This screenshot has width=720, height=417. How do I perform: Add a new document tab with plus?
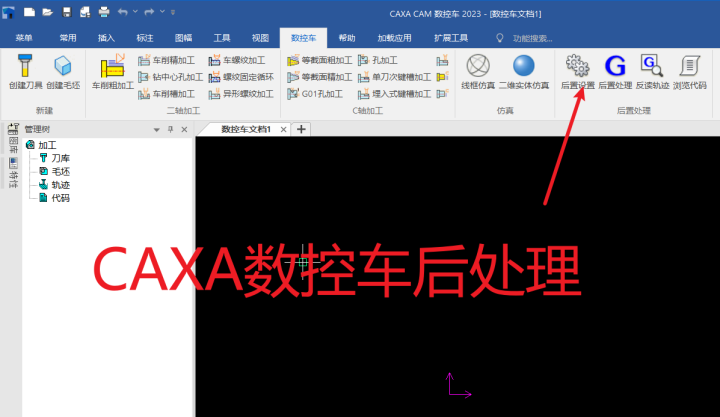click(301, 130)
